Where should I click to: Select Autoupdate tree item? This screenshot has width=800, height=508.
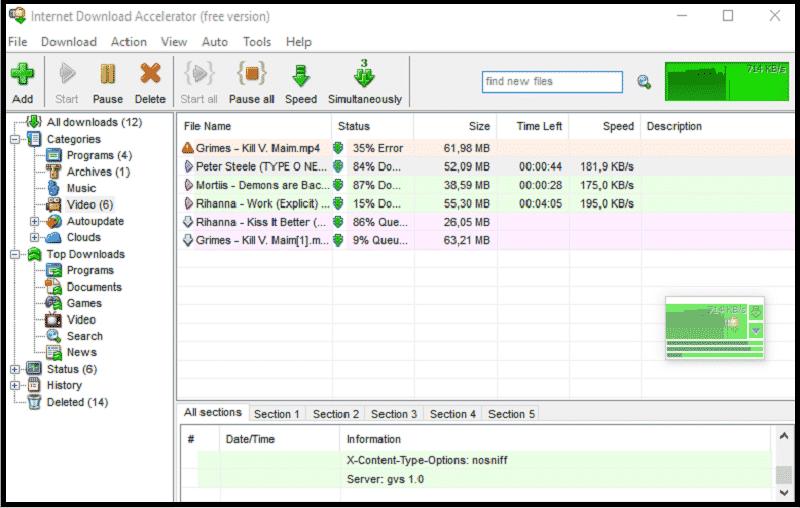[95, 221]
